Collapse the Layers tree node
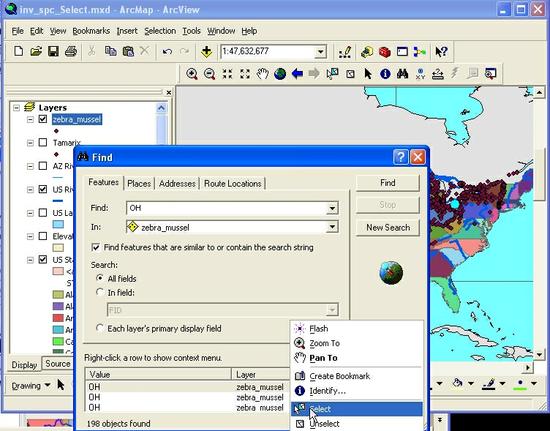Image resolution: width=550 pixels, height=431 pixels. coord(16,107)
